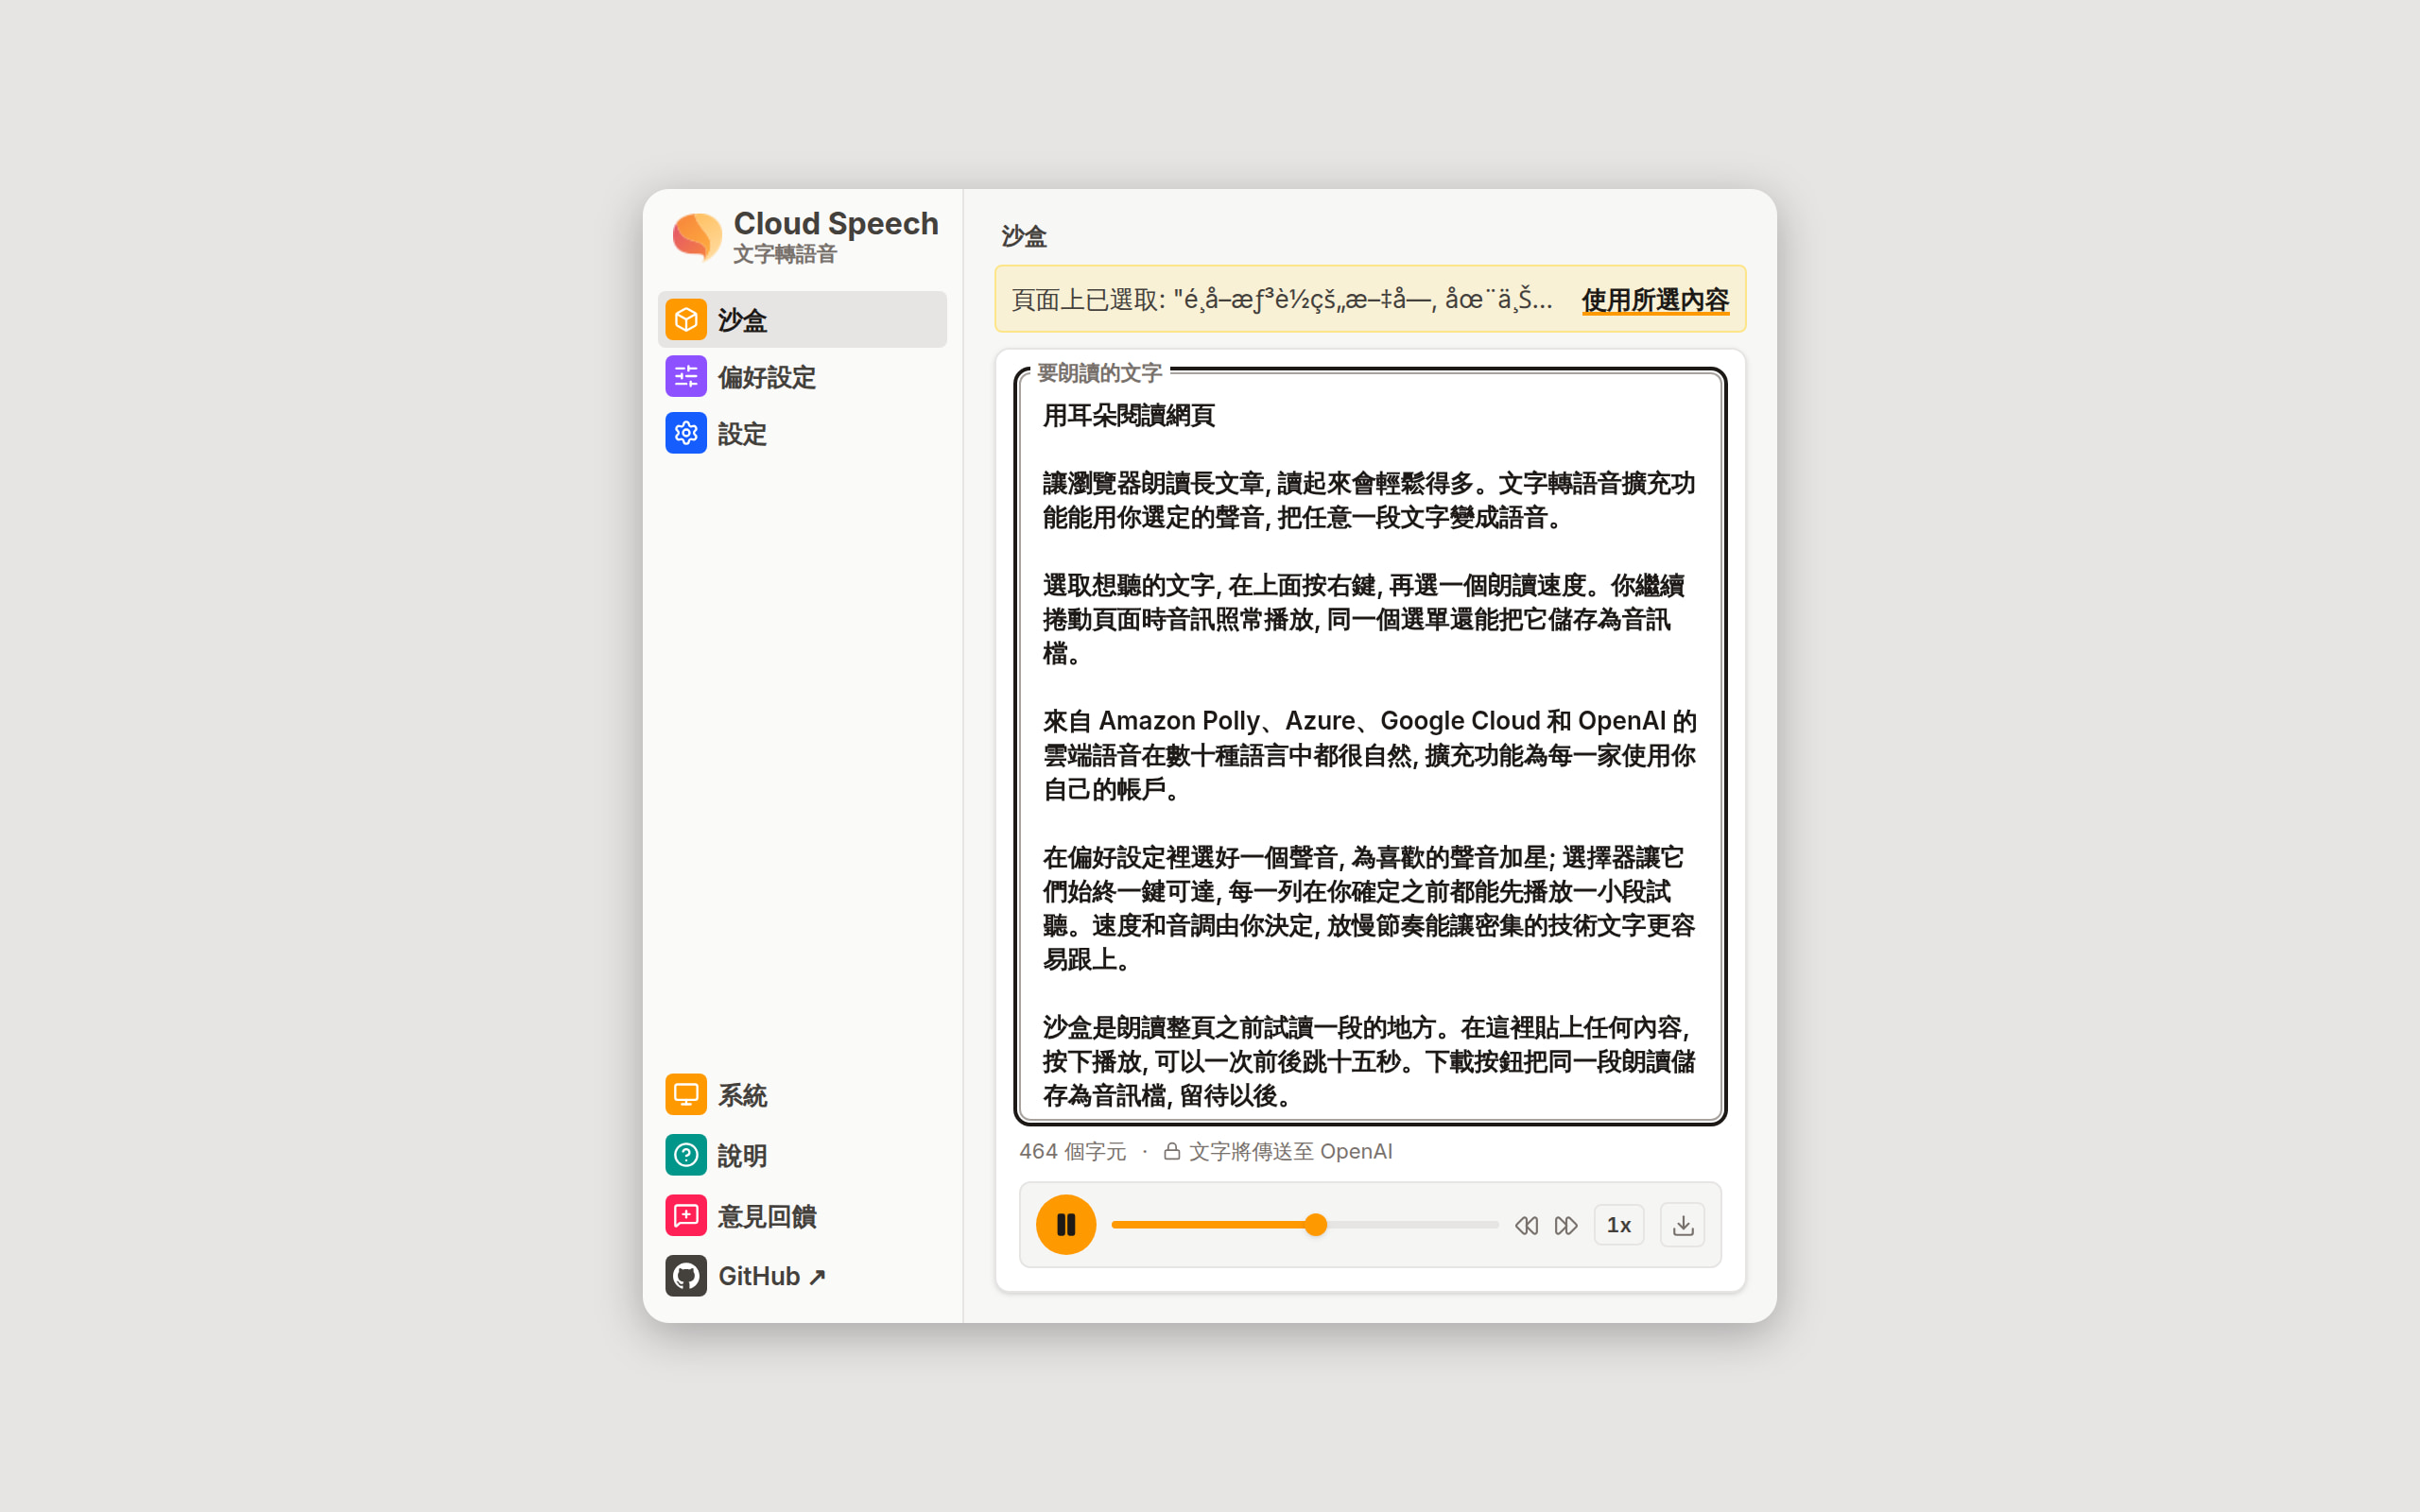Viewport: 2420px width, 1512px height.
Task: Click the playback progress slider thumb
Action: (1316, 1225)
